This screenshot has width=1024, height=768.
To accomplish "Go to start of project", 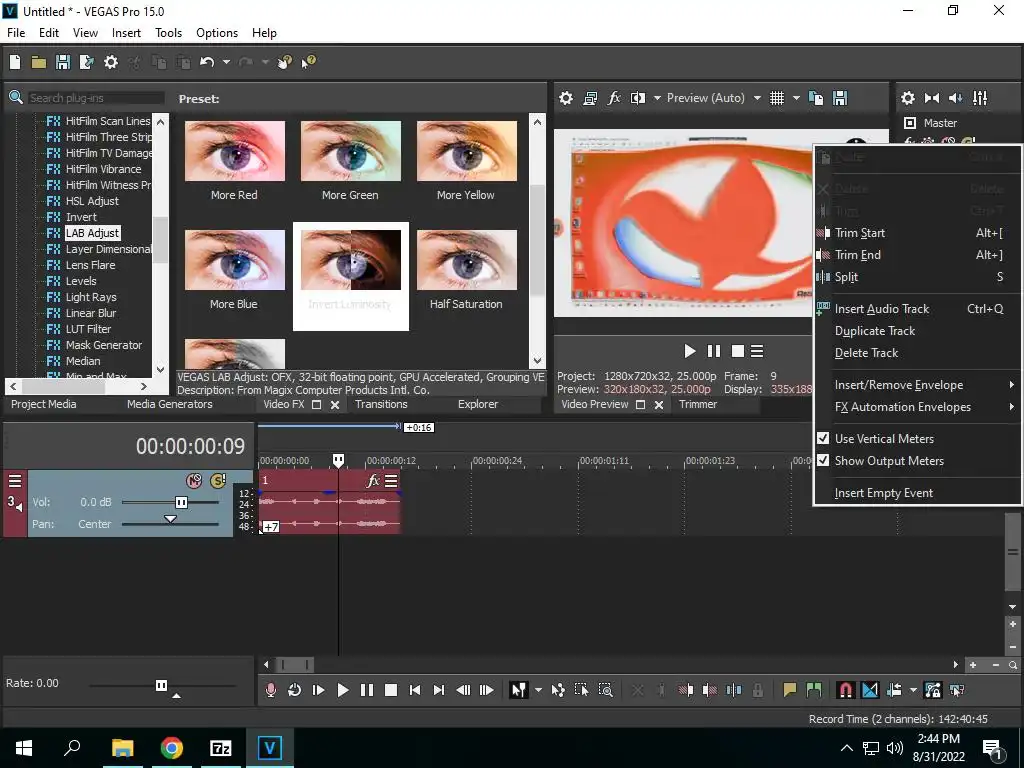I will click(415, 690).
